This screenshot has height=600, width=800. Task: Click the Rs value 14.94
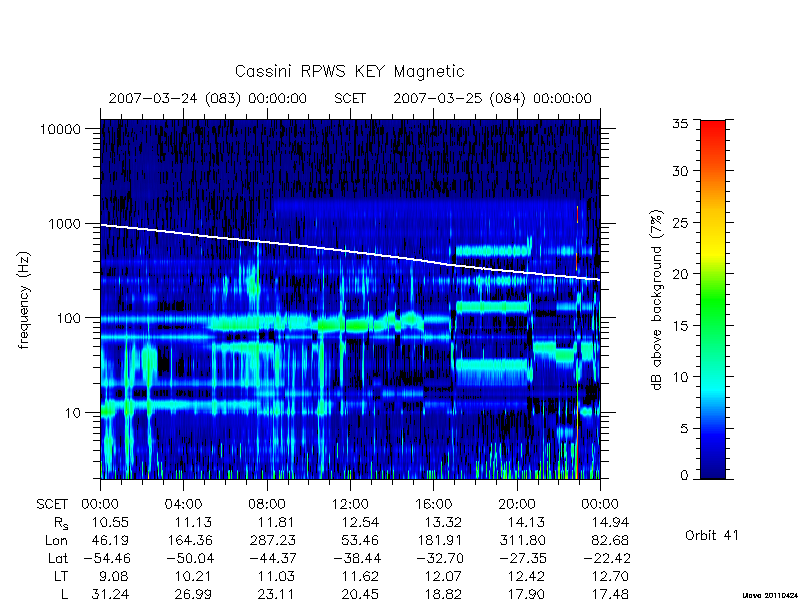click(x=610, y=522)
